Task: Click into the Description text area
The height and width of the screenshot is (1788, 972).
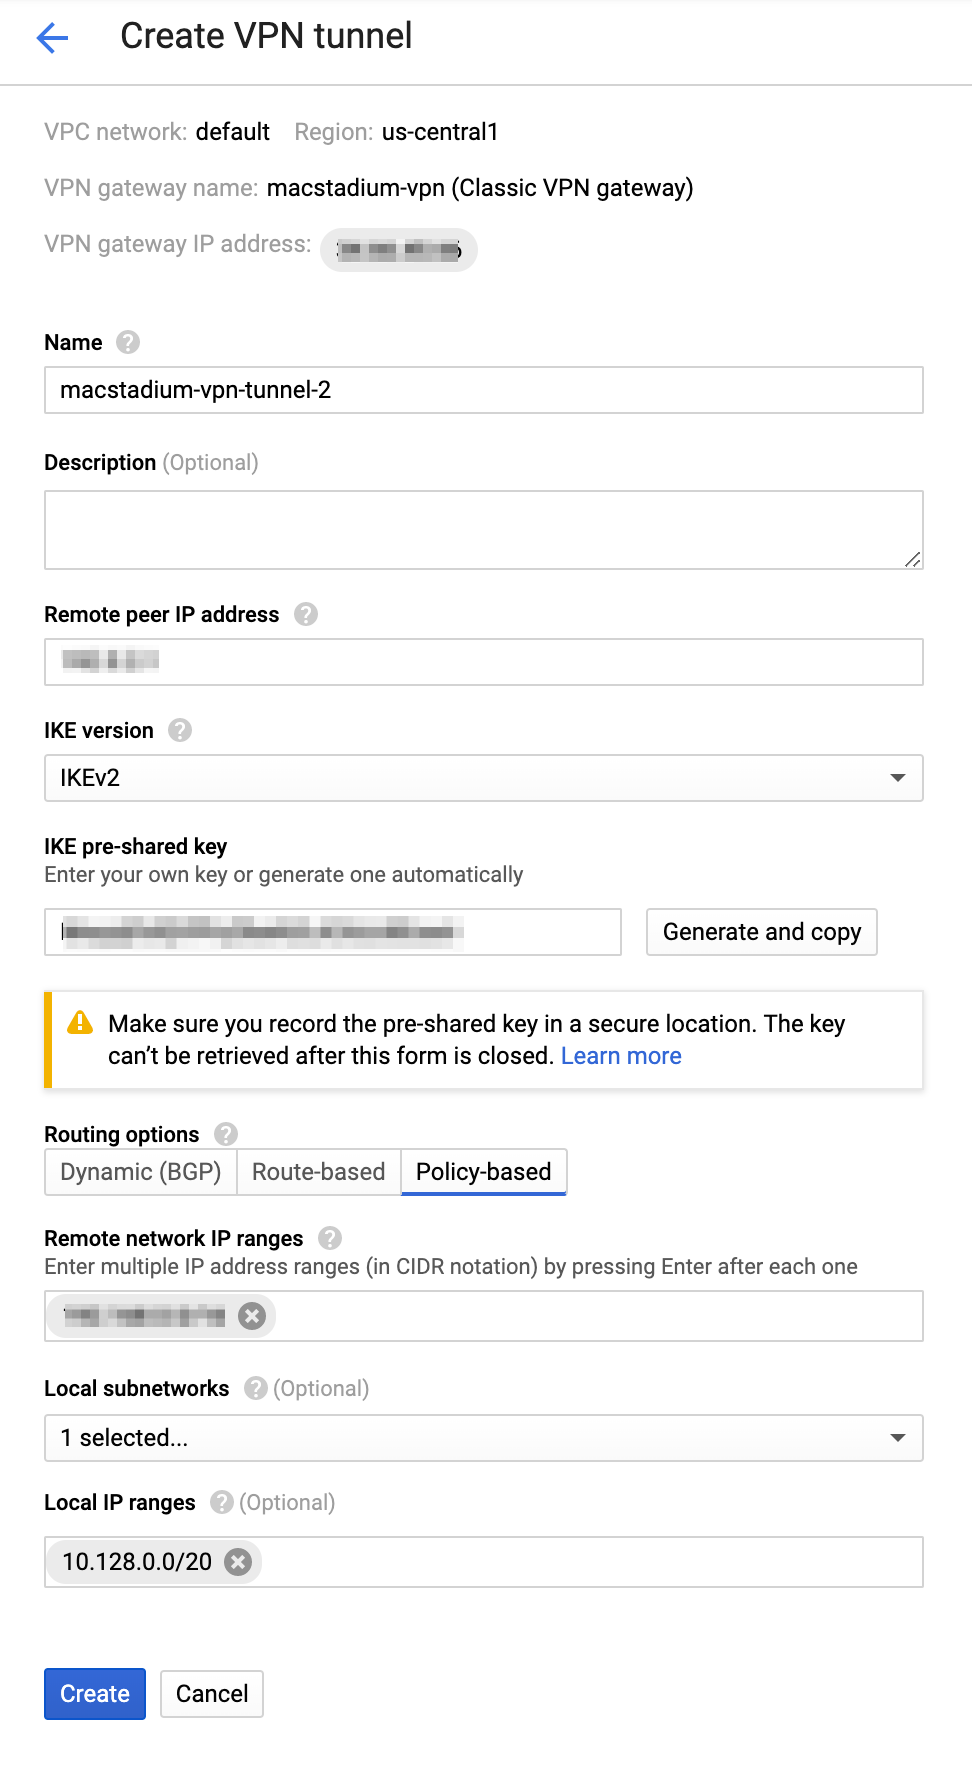Action: (484, 530)
